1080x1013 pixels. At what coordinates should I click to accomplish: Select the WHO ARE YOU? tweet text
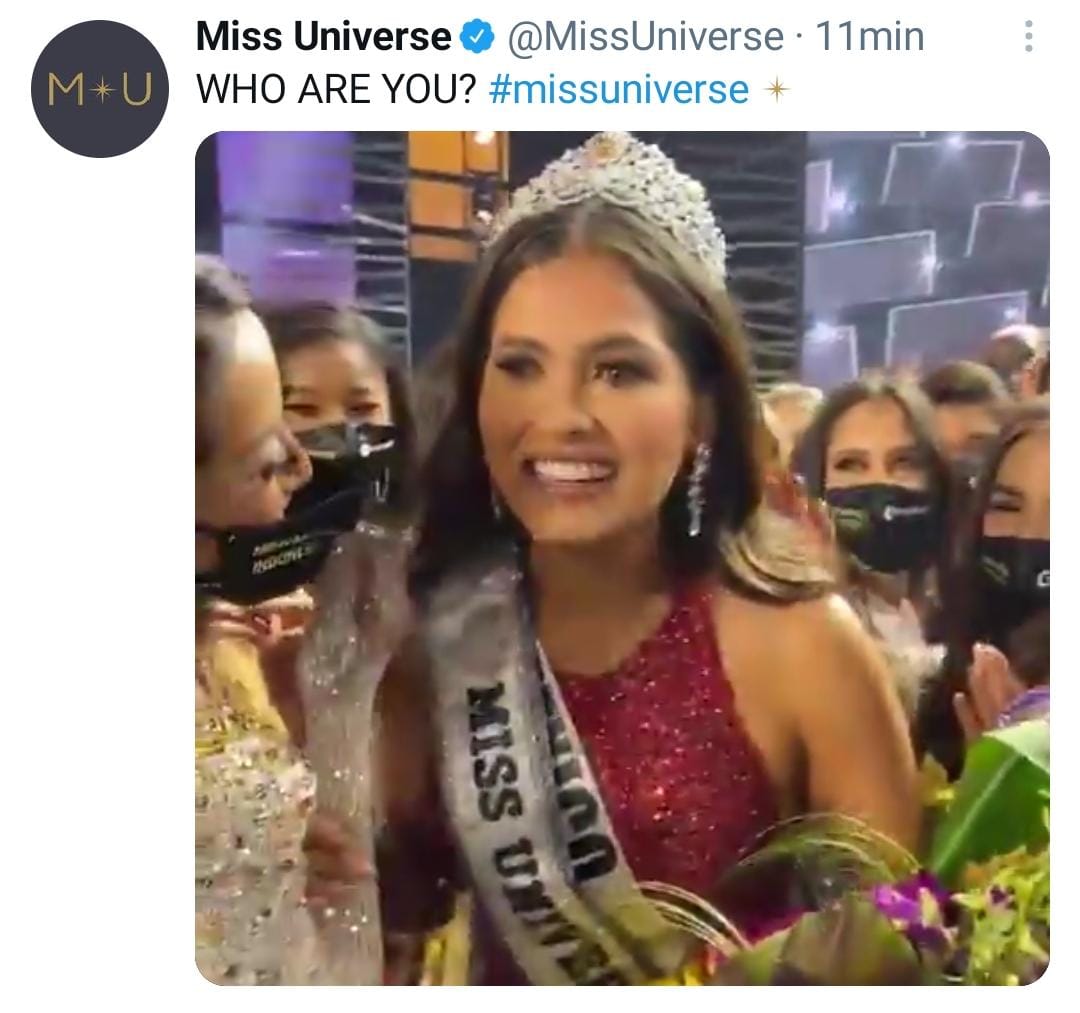336,90
